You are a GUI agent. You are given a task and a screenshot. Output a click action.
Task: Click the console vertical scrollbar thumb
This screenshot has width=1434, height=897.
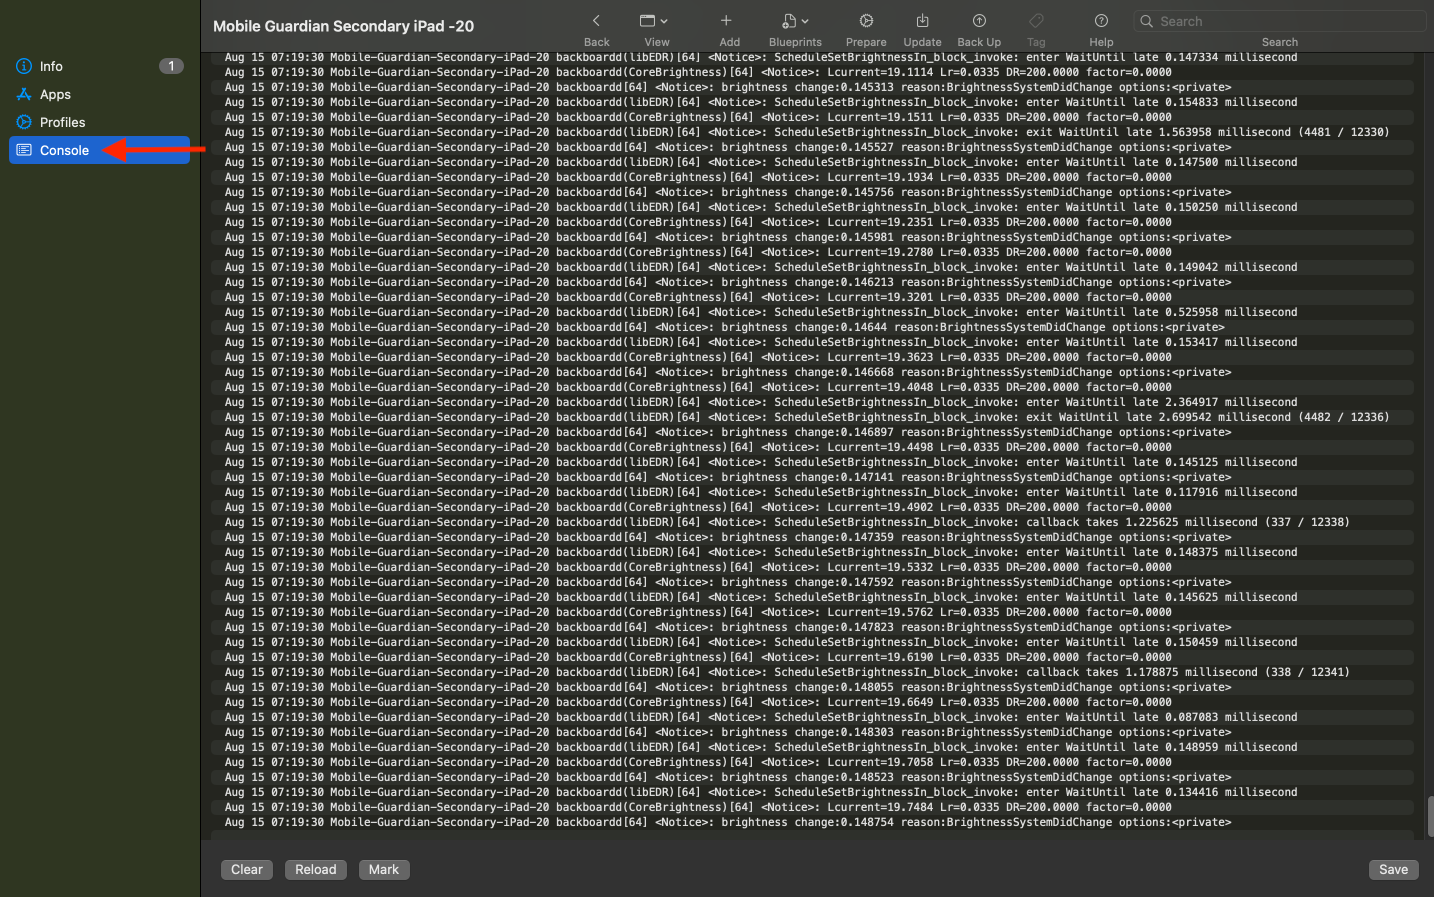tap(1429, 816)
